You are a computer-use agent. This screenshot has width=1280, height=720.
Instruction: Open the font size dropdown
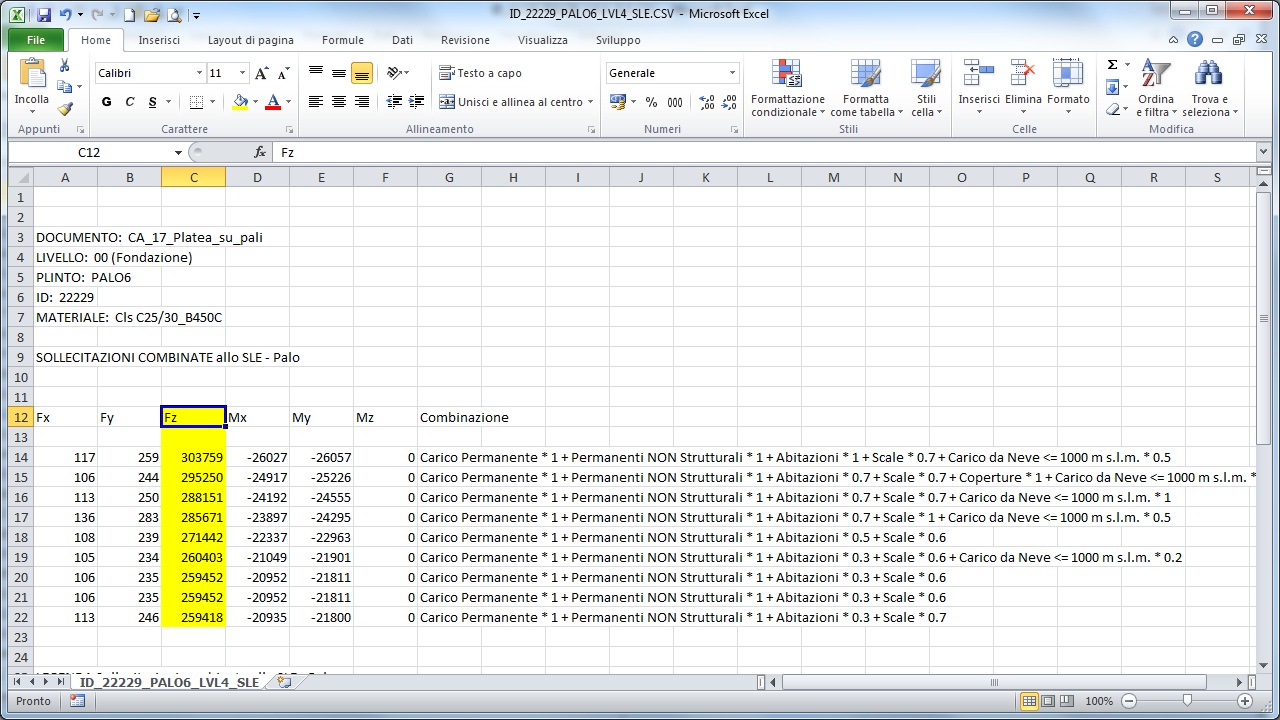click(242, 73)
